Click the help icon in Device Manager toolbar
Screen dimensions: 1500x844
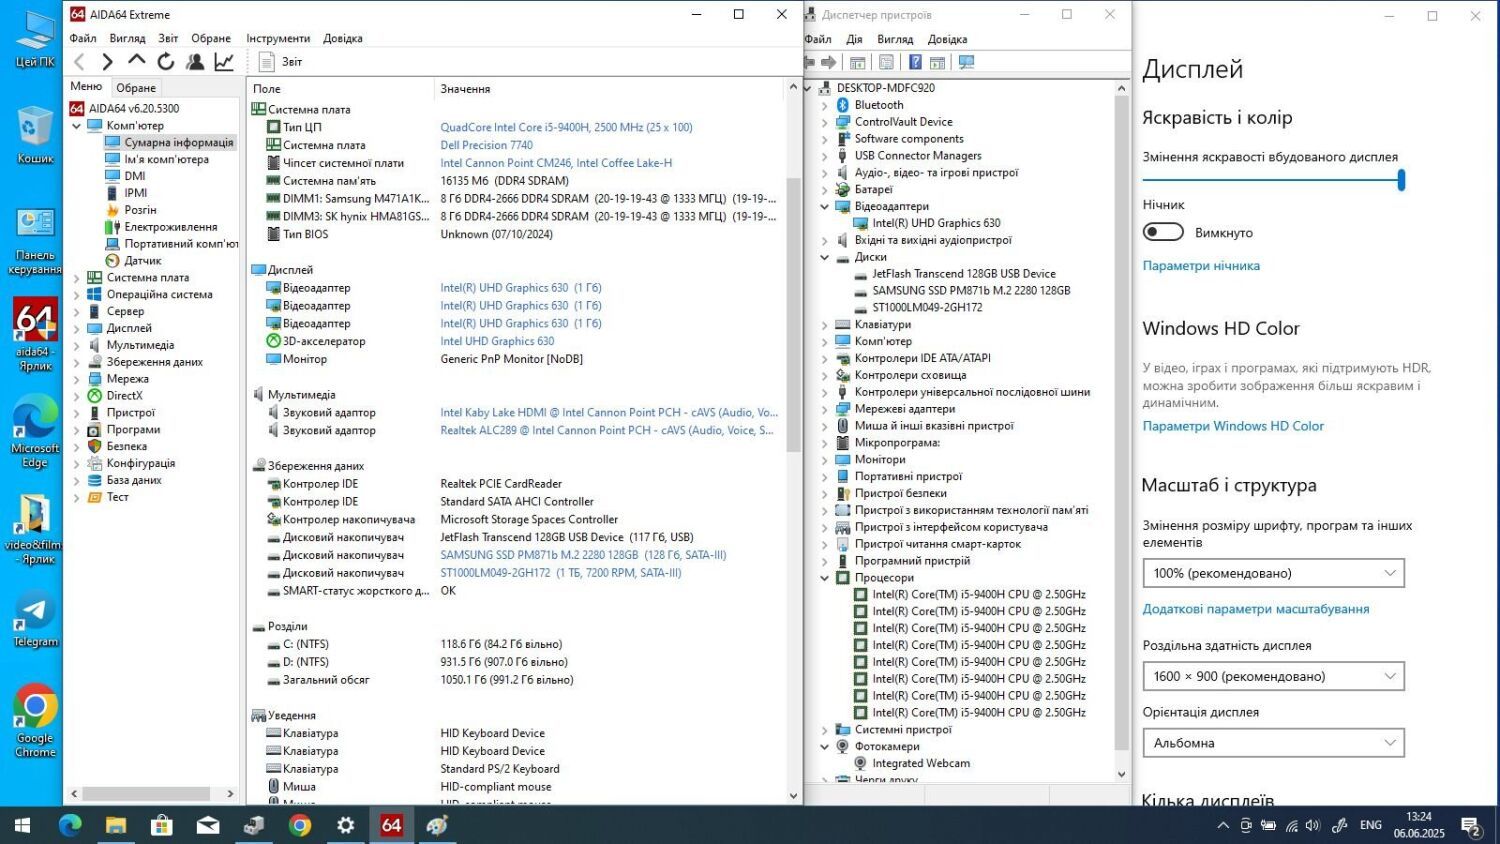pos(914,62)
